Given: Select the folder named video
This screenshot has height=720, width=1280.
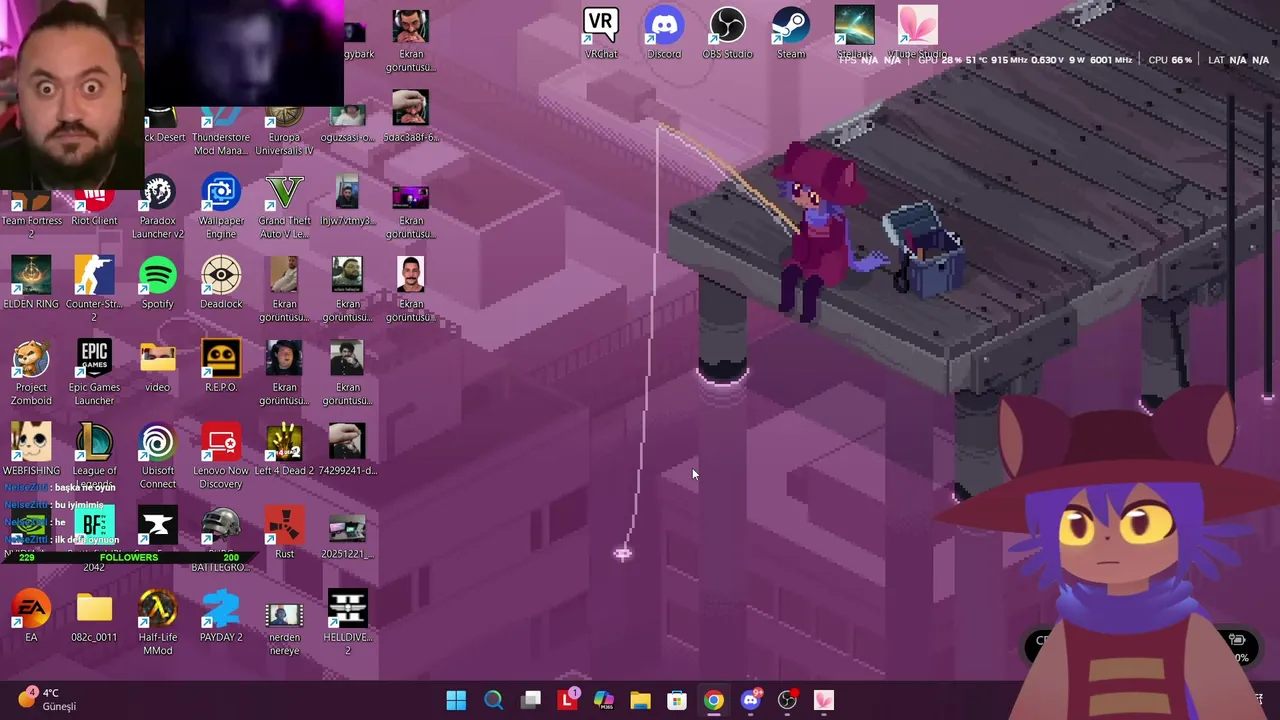Looking at the screenshot, I should click(158, 367).
